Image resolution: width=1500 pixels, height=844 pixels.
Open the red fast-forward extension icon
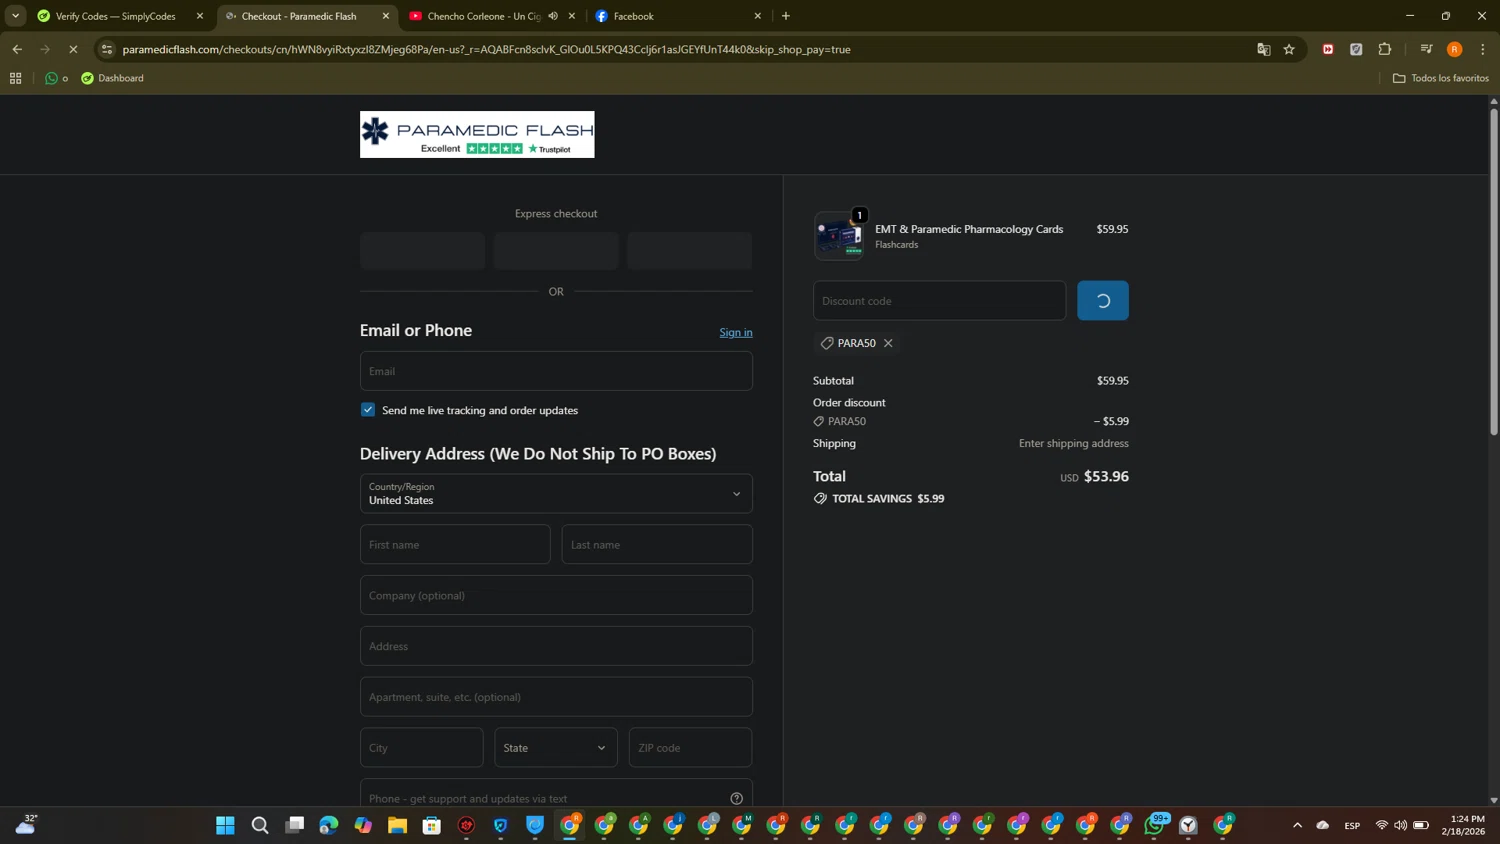pos(1328,49)
